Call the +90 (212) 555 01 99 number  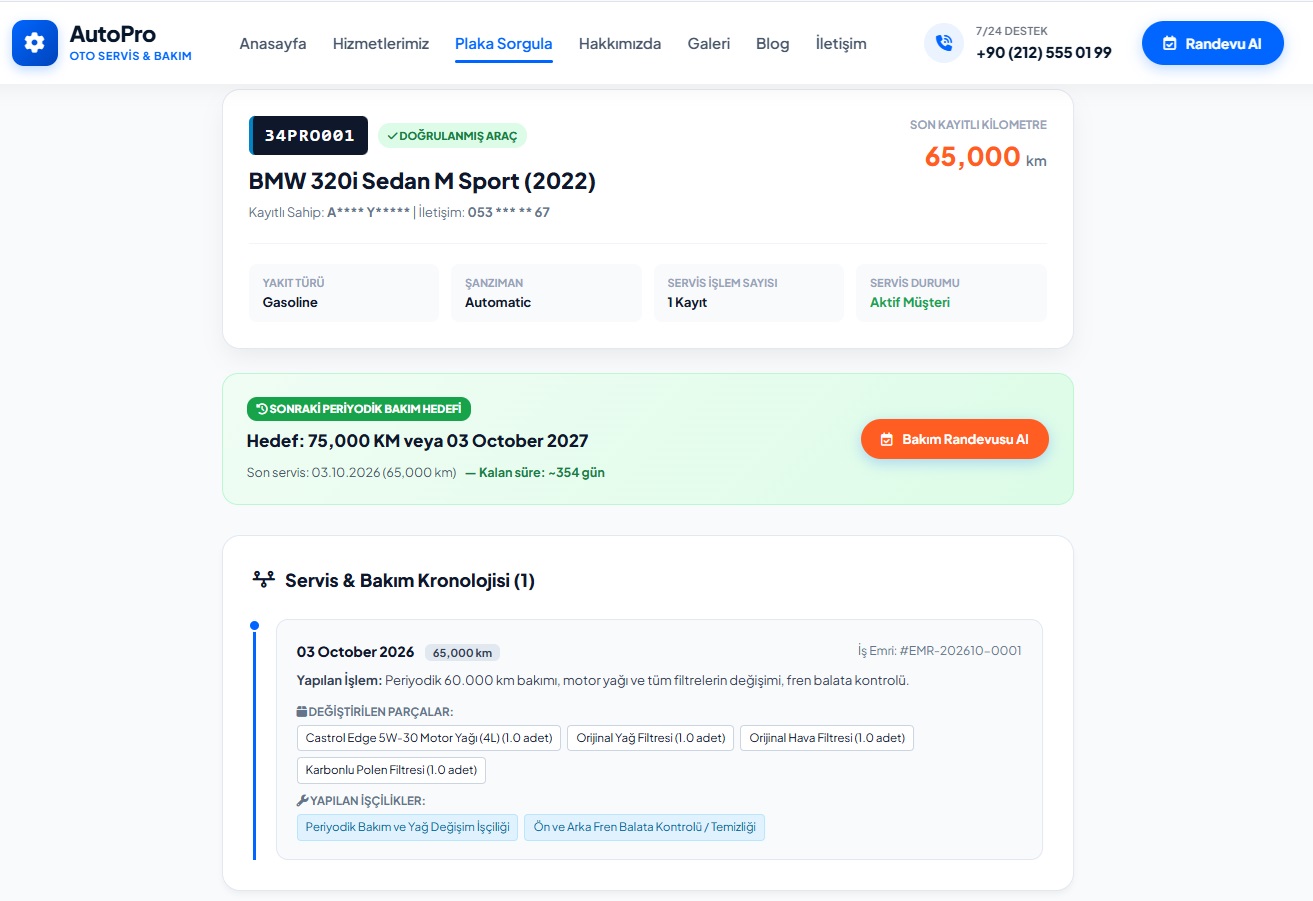coord(1044,53)
